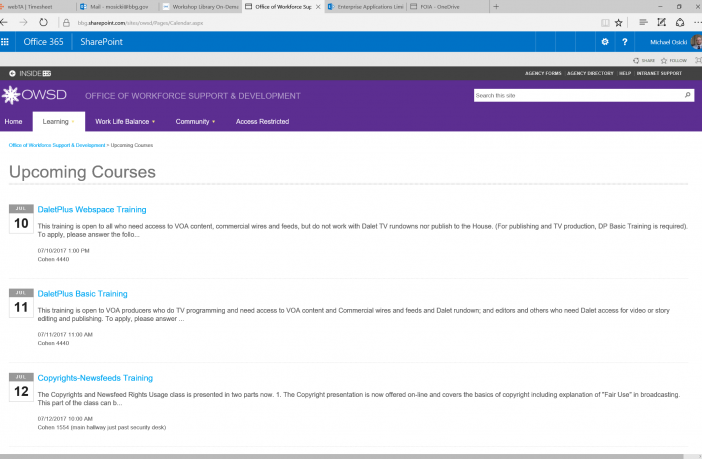Add page to favorites star
This screenshot has width=702, height=459.
click(x=619, y=23)
